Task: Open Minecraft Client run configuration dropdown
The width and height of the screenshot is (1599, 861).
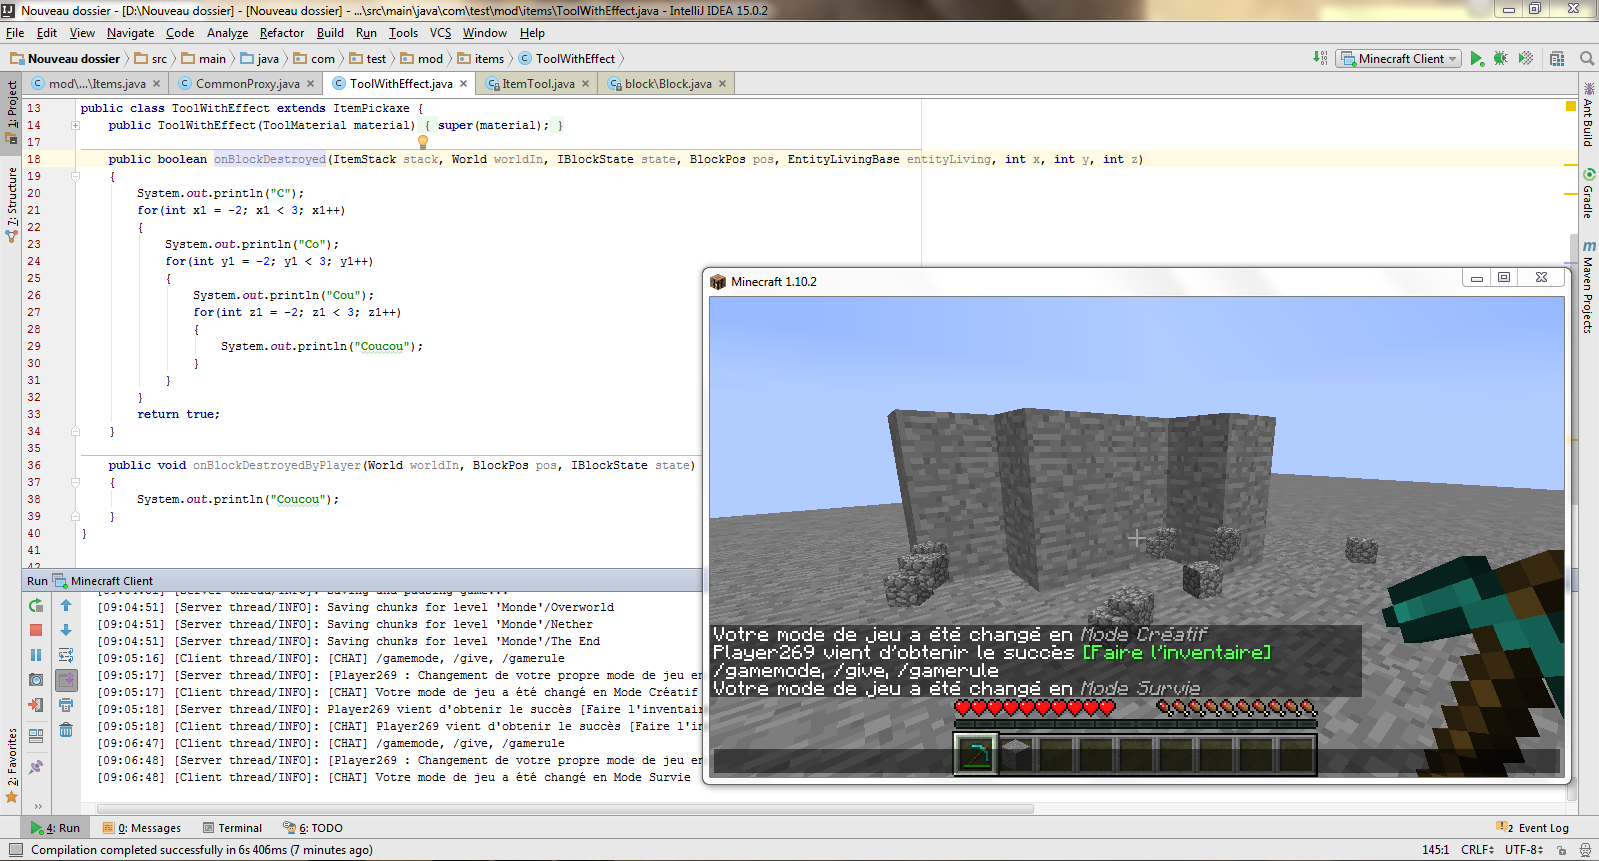Action: [1400, 59]
